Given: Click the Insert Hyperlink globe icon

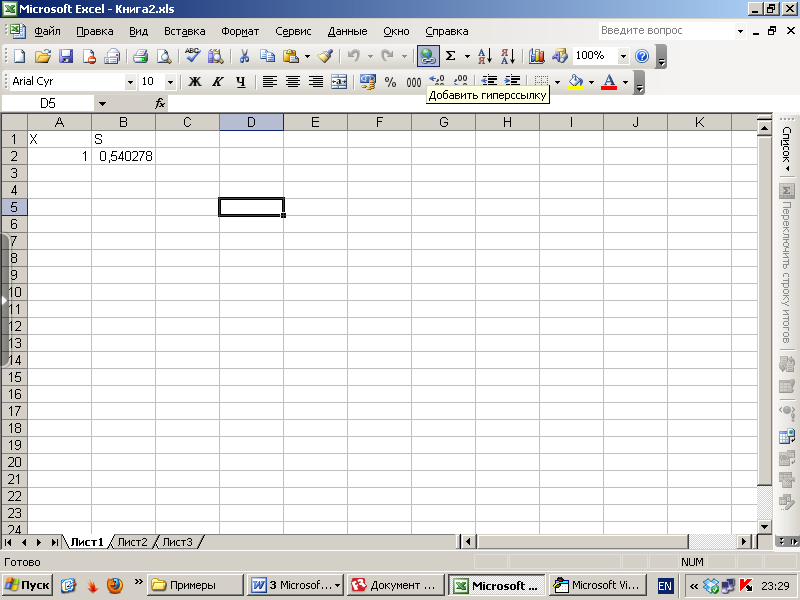Looking at the screenshot, I should [428, 56].
